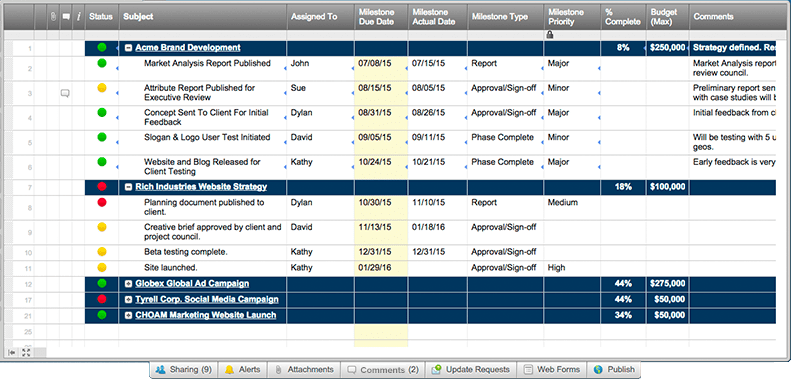791x379 pixels.
Task: Click the green status ball on Acme Brand Development
Action: 102,47
